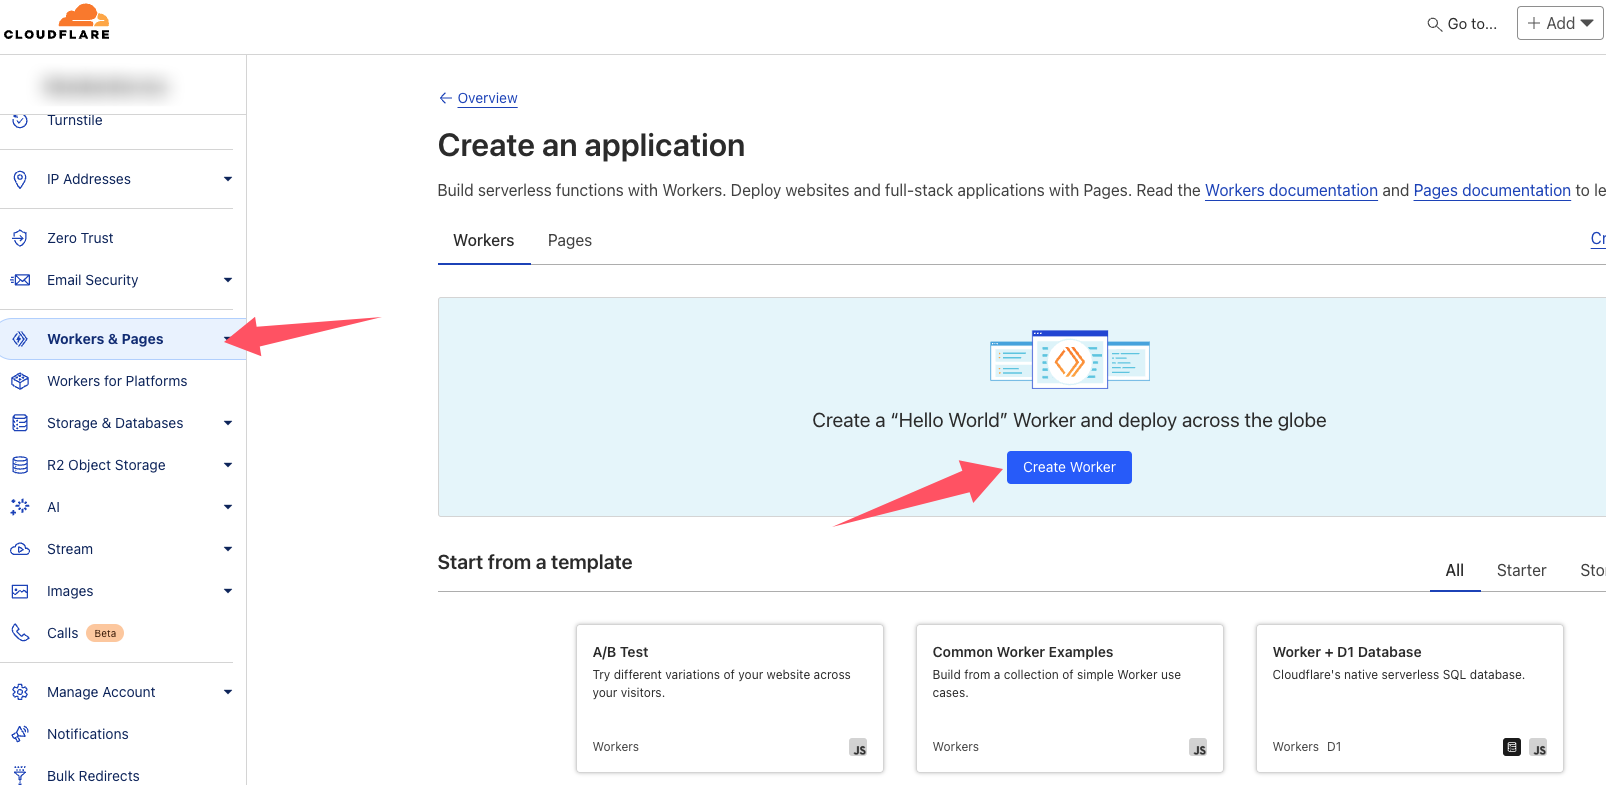This screenshot has height=785, width=1606.
Task: Open the Zero Trust shield icon
Action: (x=20, y=238)
